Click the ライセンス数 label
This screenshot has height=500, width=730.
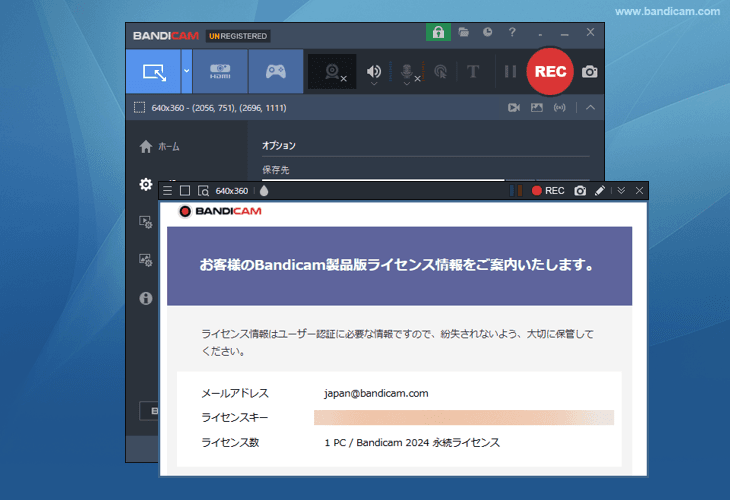tap(230, 443)
